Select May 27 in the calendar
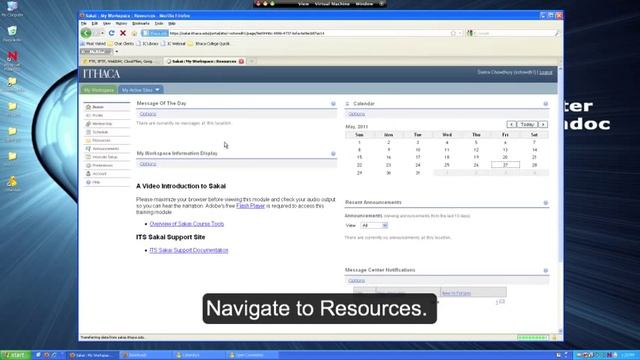This screenshot has width=640, height=360. click(x=505, y=165)
